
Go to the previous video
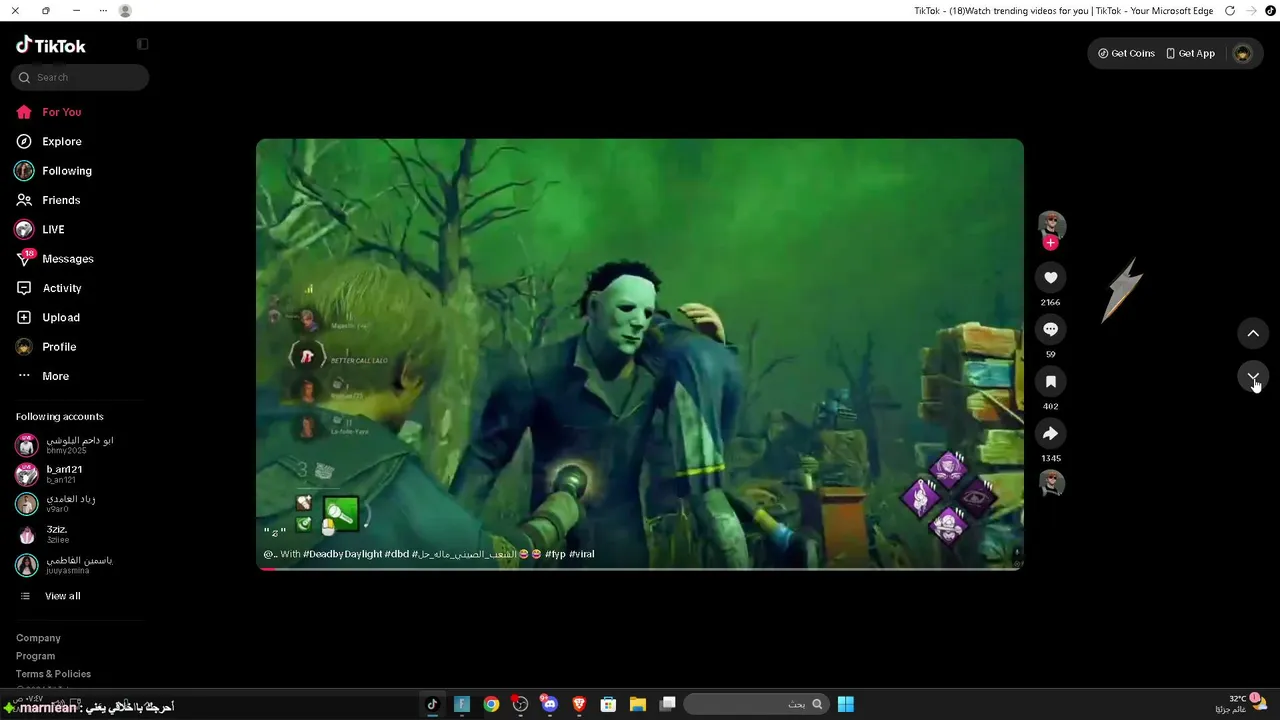coord(1253,333)
